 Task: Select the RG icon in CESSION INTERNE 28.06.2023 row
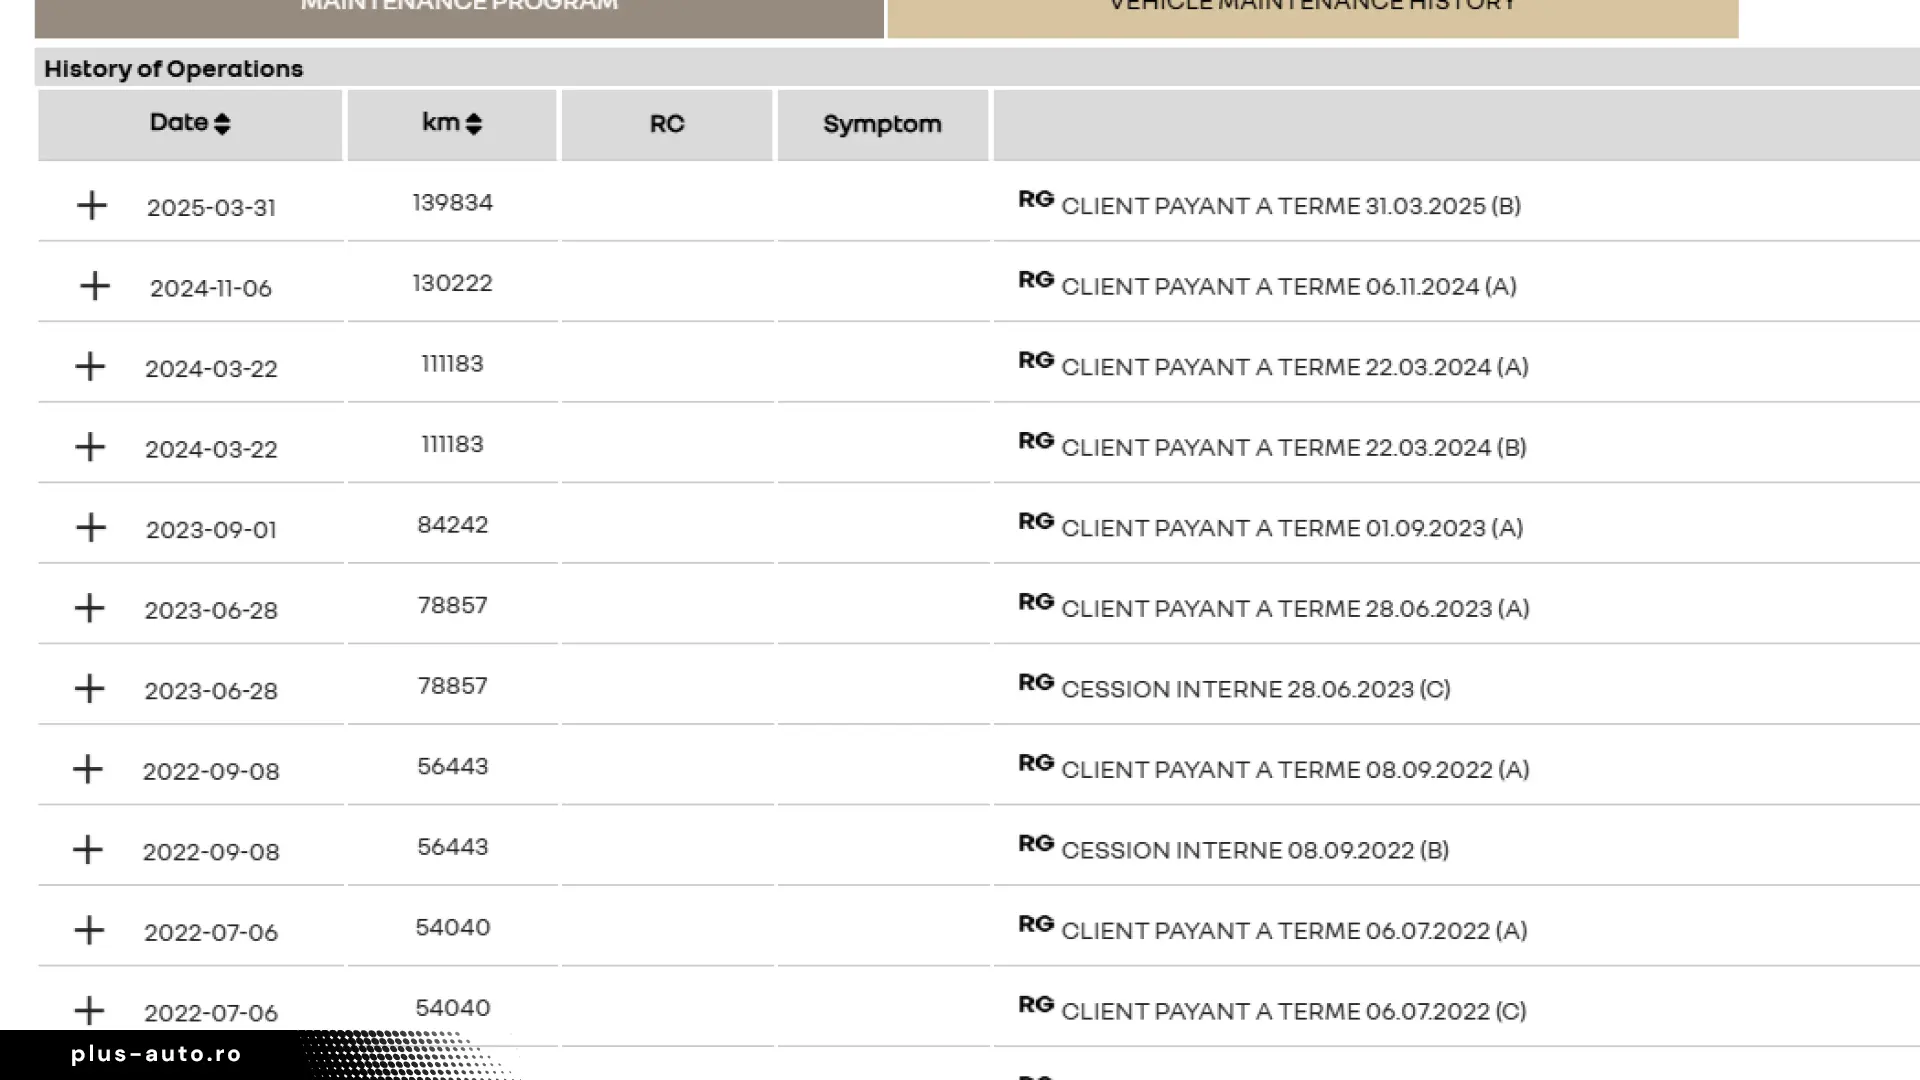[x=1036, y=682]
